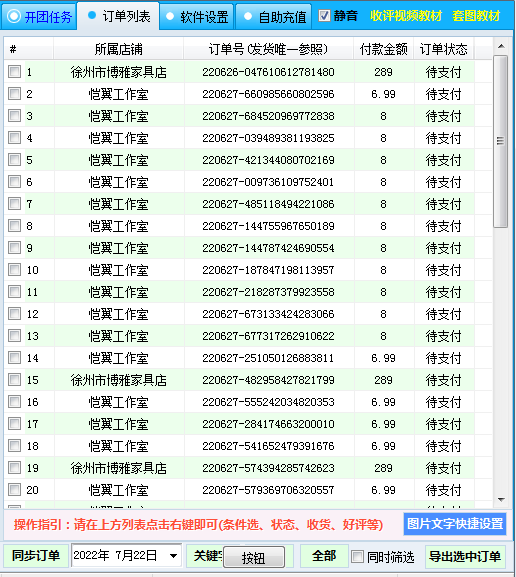Switch to the 软件设置 tab
Screen dimensions: 516x577
[x=197, y=17]
